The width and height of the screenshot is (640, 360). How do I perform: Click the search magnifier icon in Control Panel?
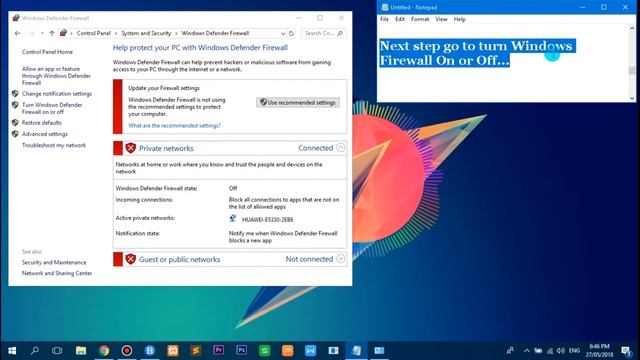pyautogui.click(x=340, y=33)
